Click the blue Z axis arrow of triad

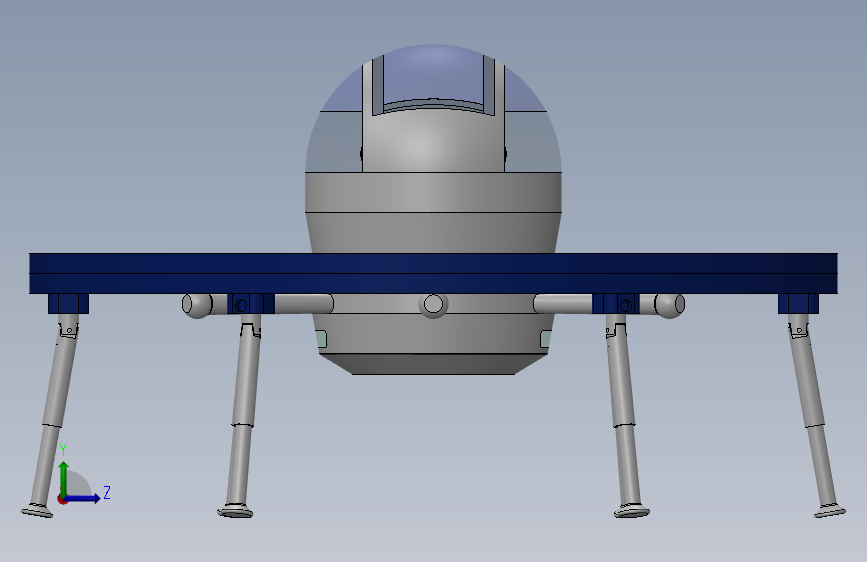83,498
